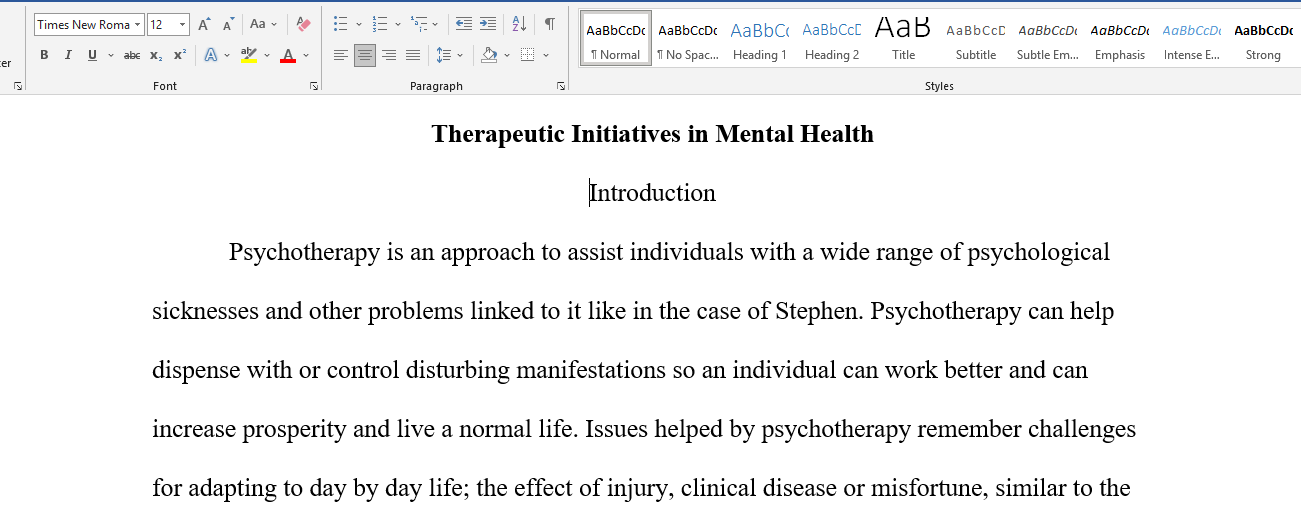Click the word 'Psychotherapy' starting first paragraph
This screenshot has width=1301, height=526.
[x=304, y=252]
